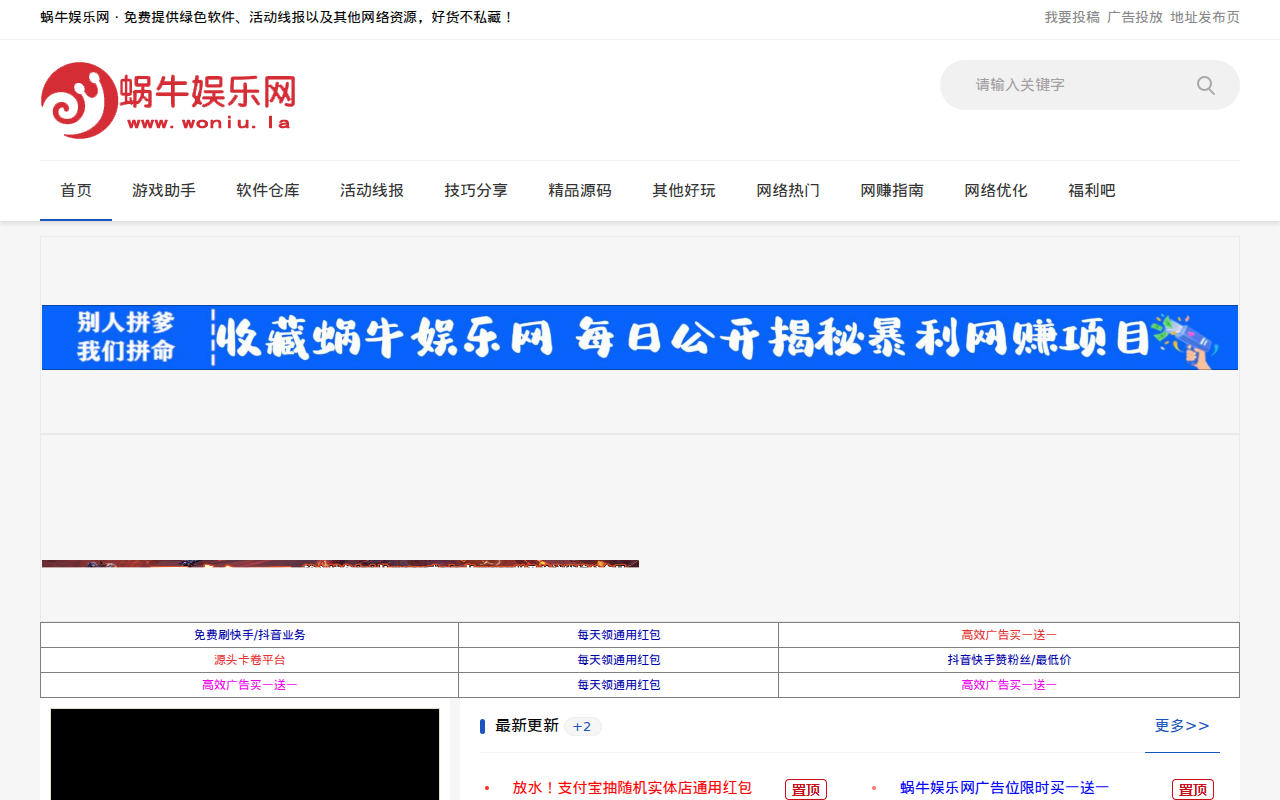This screenshot has width=1280, height=800.
Task: Open the 软件仓库 section
Action: (x=268, y=190)
